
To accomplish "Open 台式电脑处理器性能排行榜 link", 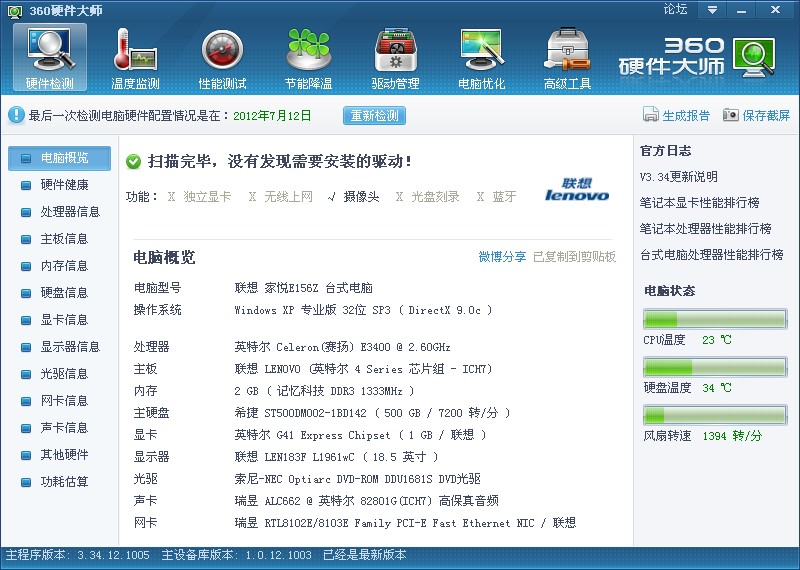I will click(x=712, y=255).
